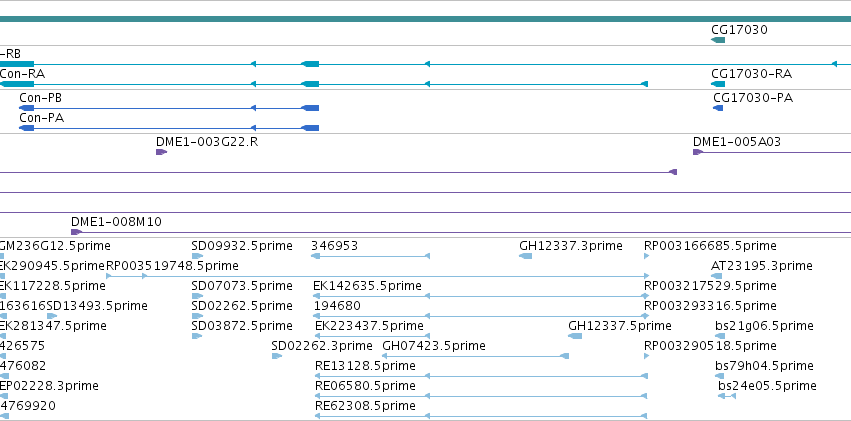Select the 194680 EST label

point(336,306)
